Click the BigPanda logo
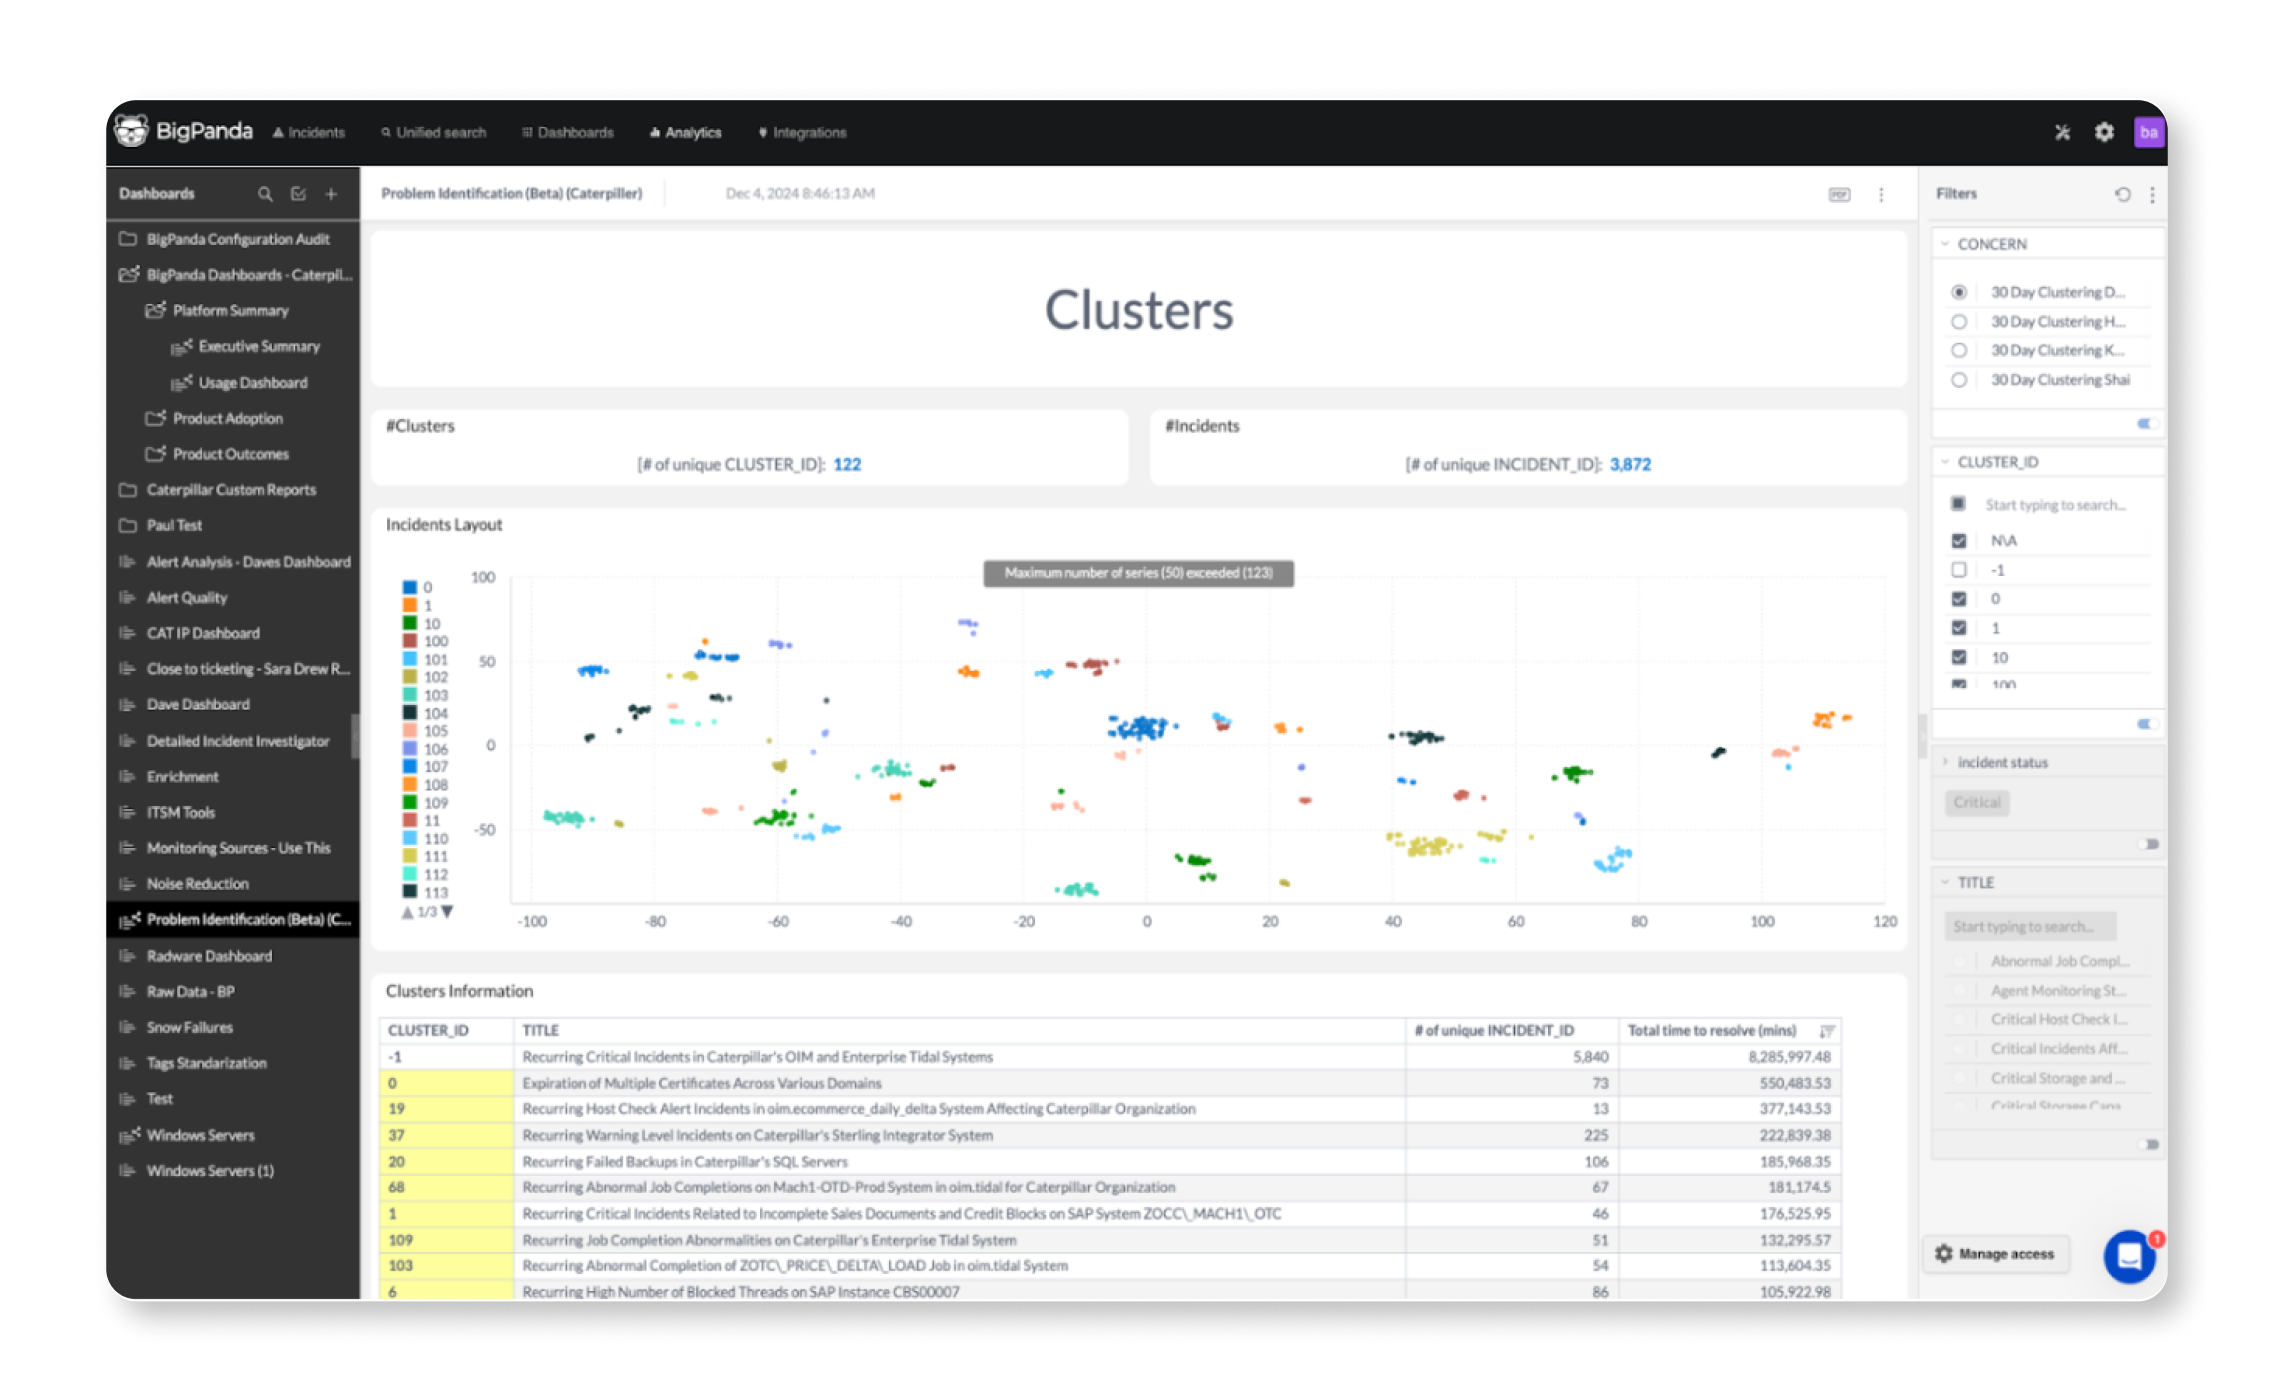 pyautogui.click(x=183, y=131)
